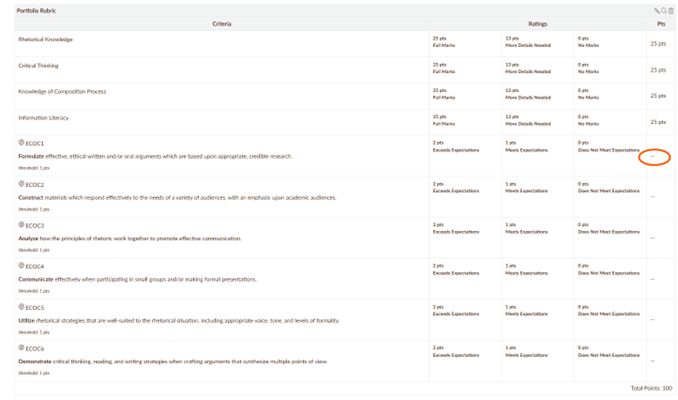Click the outcome icon beside ECOC1

(21, 142)
